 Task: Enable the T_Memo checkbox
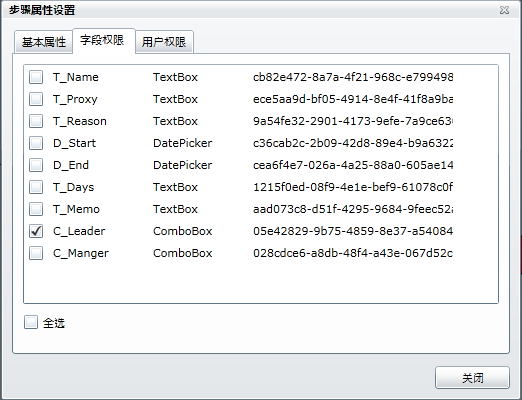[x=36, y=209]
